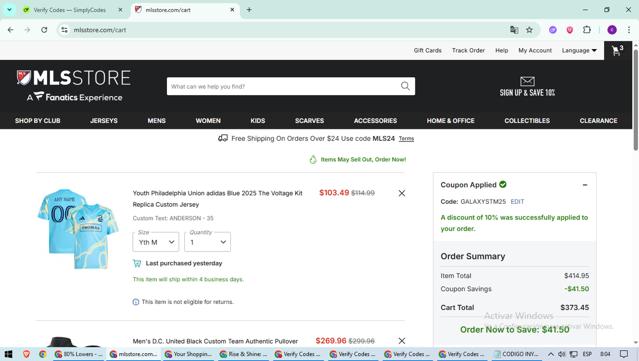Open the Jerseys menu
This screenshot has width=639, height=361.
click(x=104, y=121)
